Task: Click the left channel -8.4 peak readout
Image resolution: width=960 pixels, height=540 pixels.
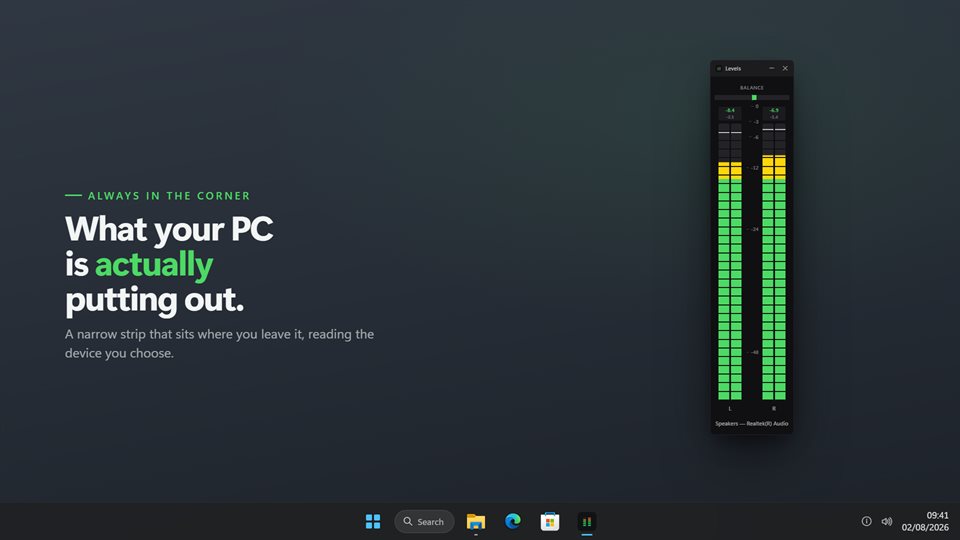Action: pos(730,111)
